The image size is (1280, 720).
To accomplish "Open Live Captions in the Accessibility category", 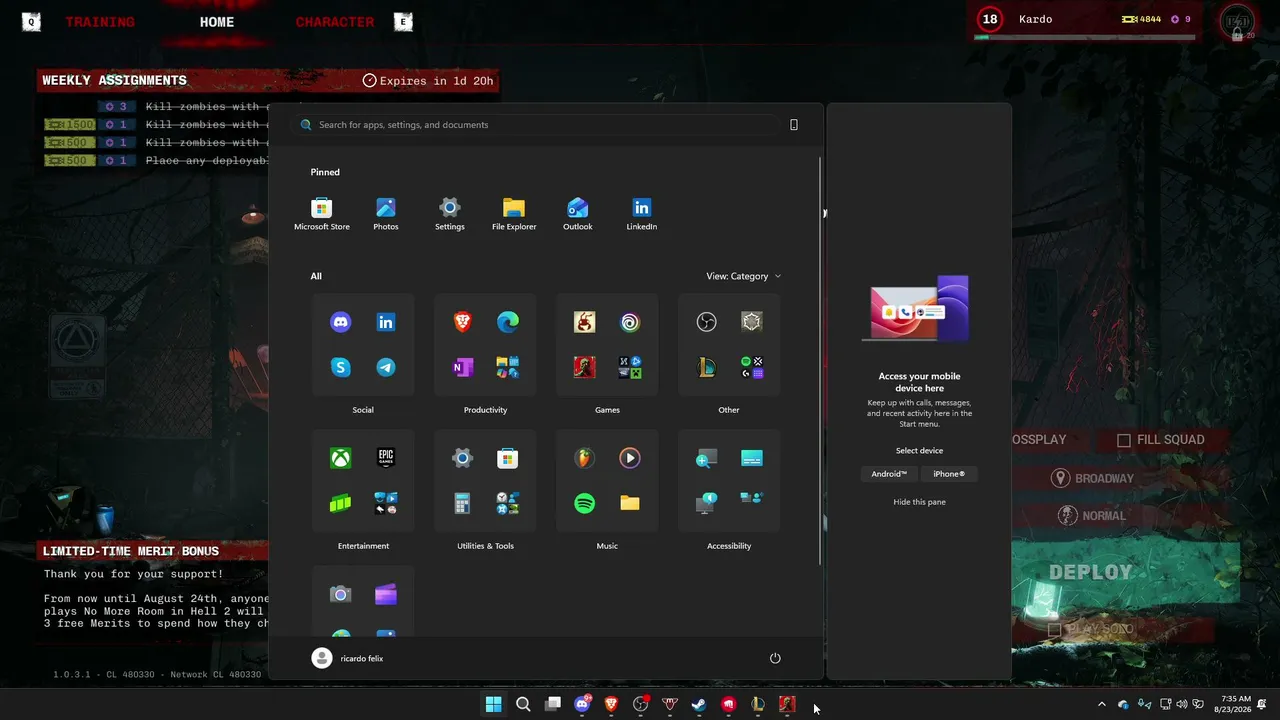I will coord(752,458).
